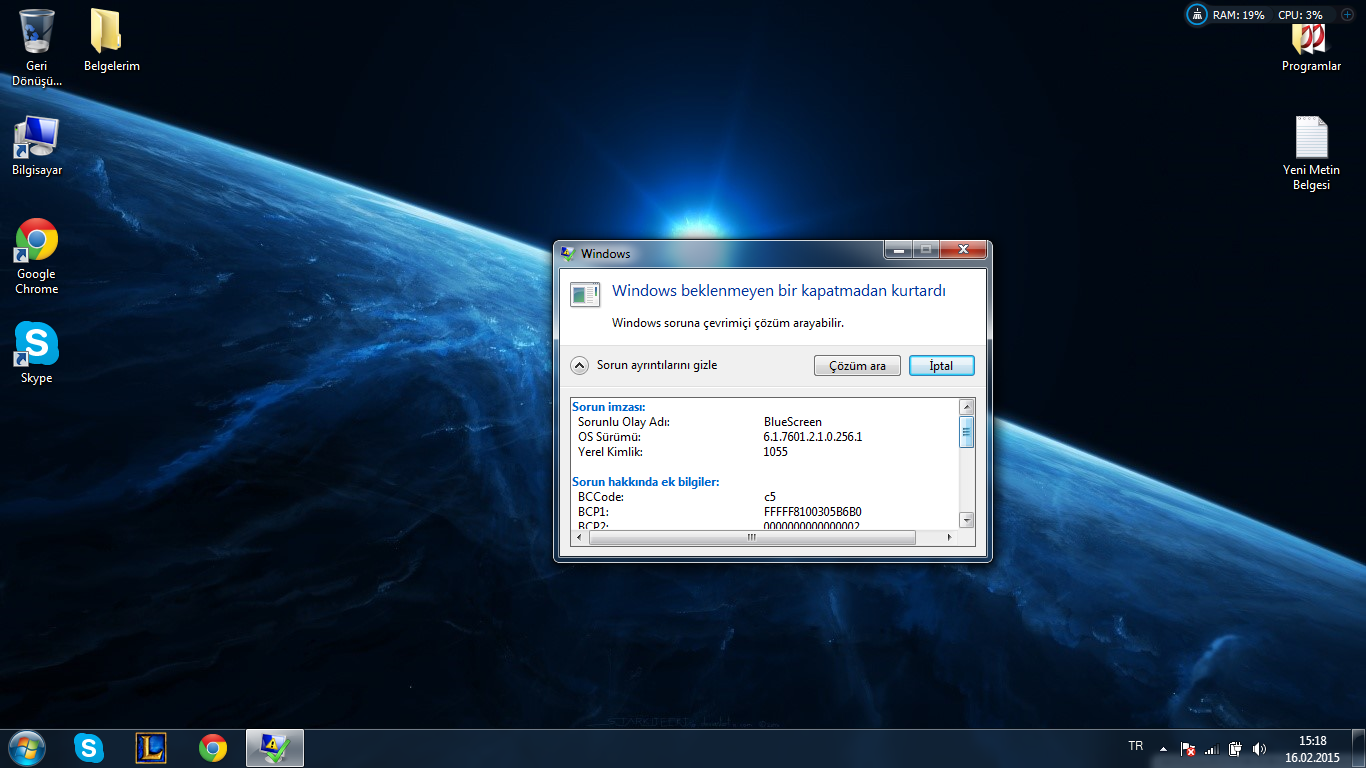Click the dialog's Windows title bar icon
The height and width of the screenshot is (768, 1366).
point(569,253)
